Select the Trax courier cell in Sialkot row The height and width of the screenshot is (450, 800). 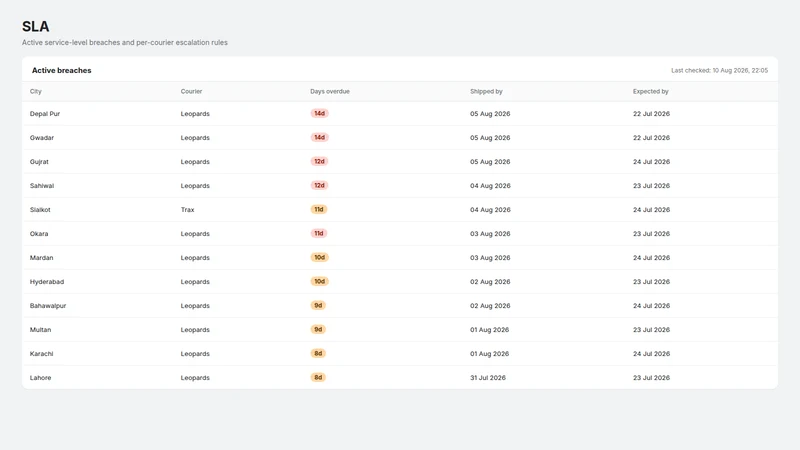(187, 210)
